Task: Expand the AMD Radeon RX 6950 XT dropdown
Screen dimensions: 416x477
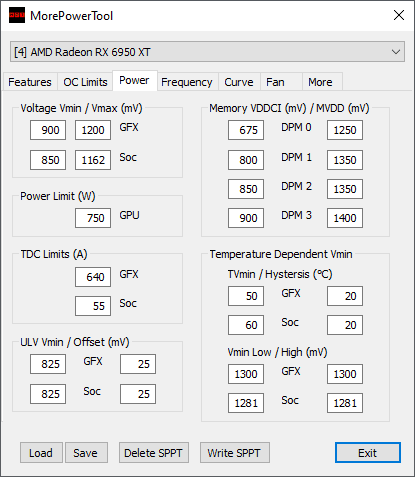Action: [x=207, y=52]
